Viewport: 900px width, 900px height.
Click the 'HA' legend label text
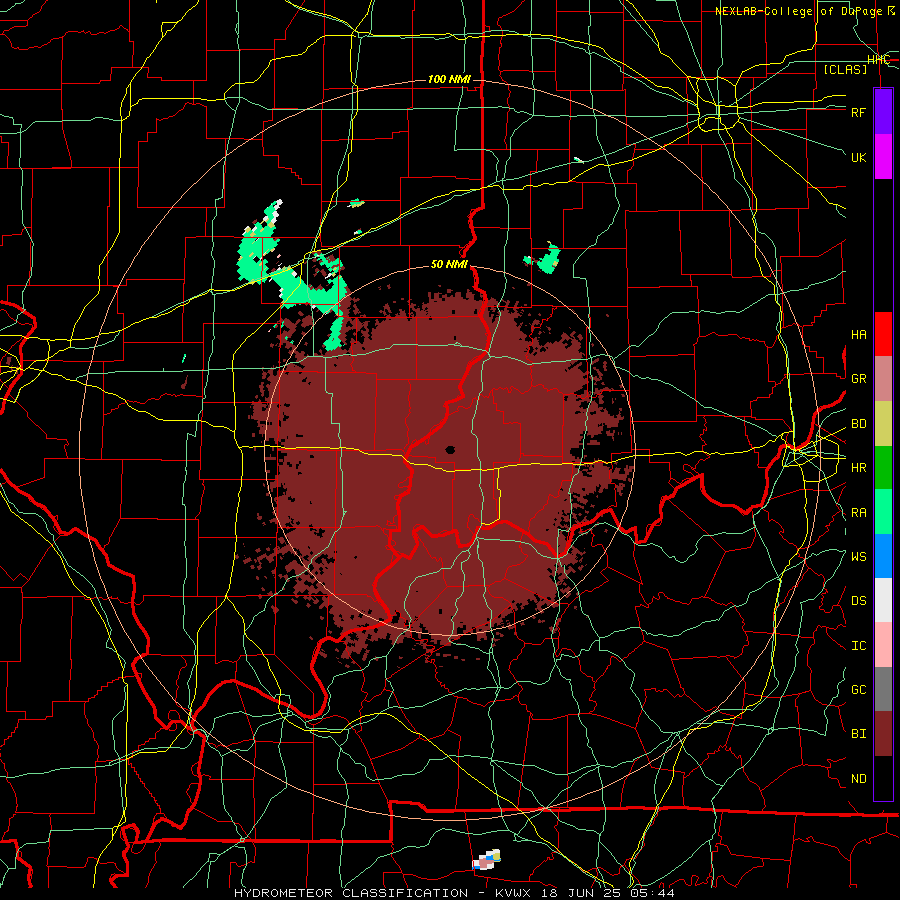pos(858,335)
